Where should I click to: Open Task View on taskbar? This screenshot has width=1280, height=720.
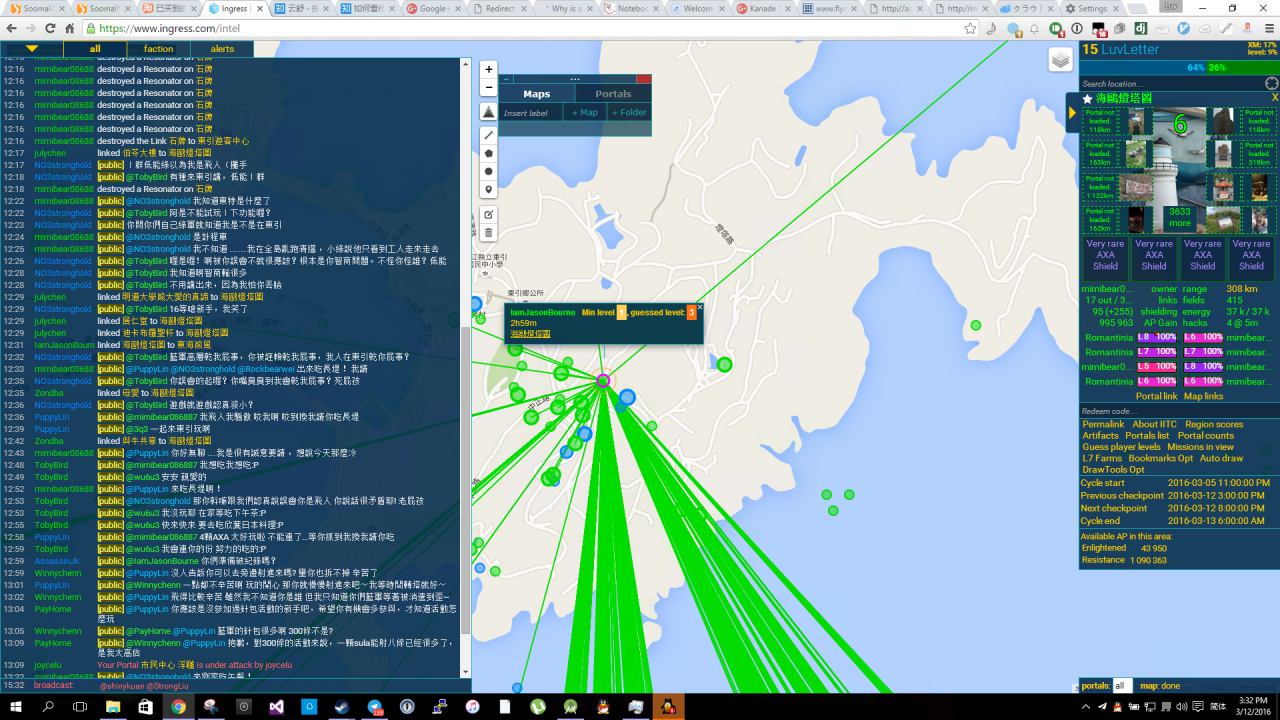[x=81, y=706]
